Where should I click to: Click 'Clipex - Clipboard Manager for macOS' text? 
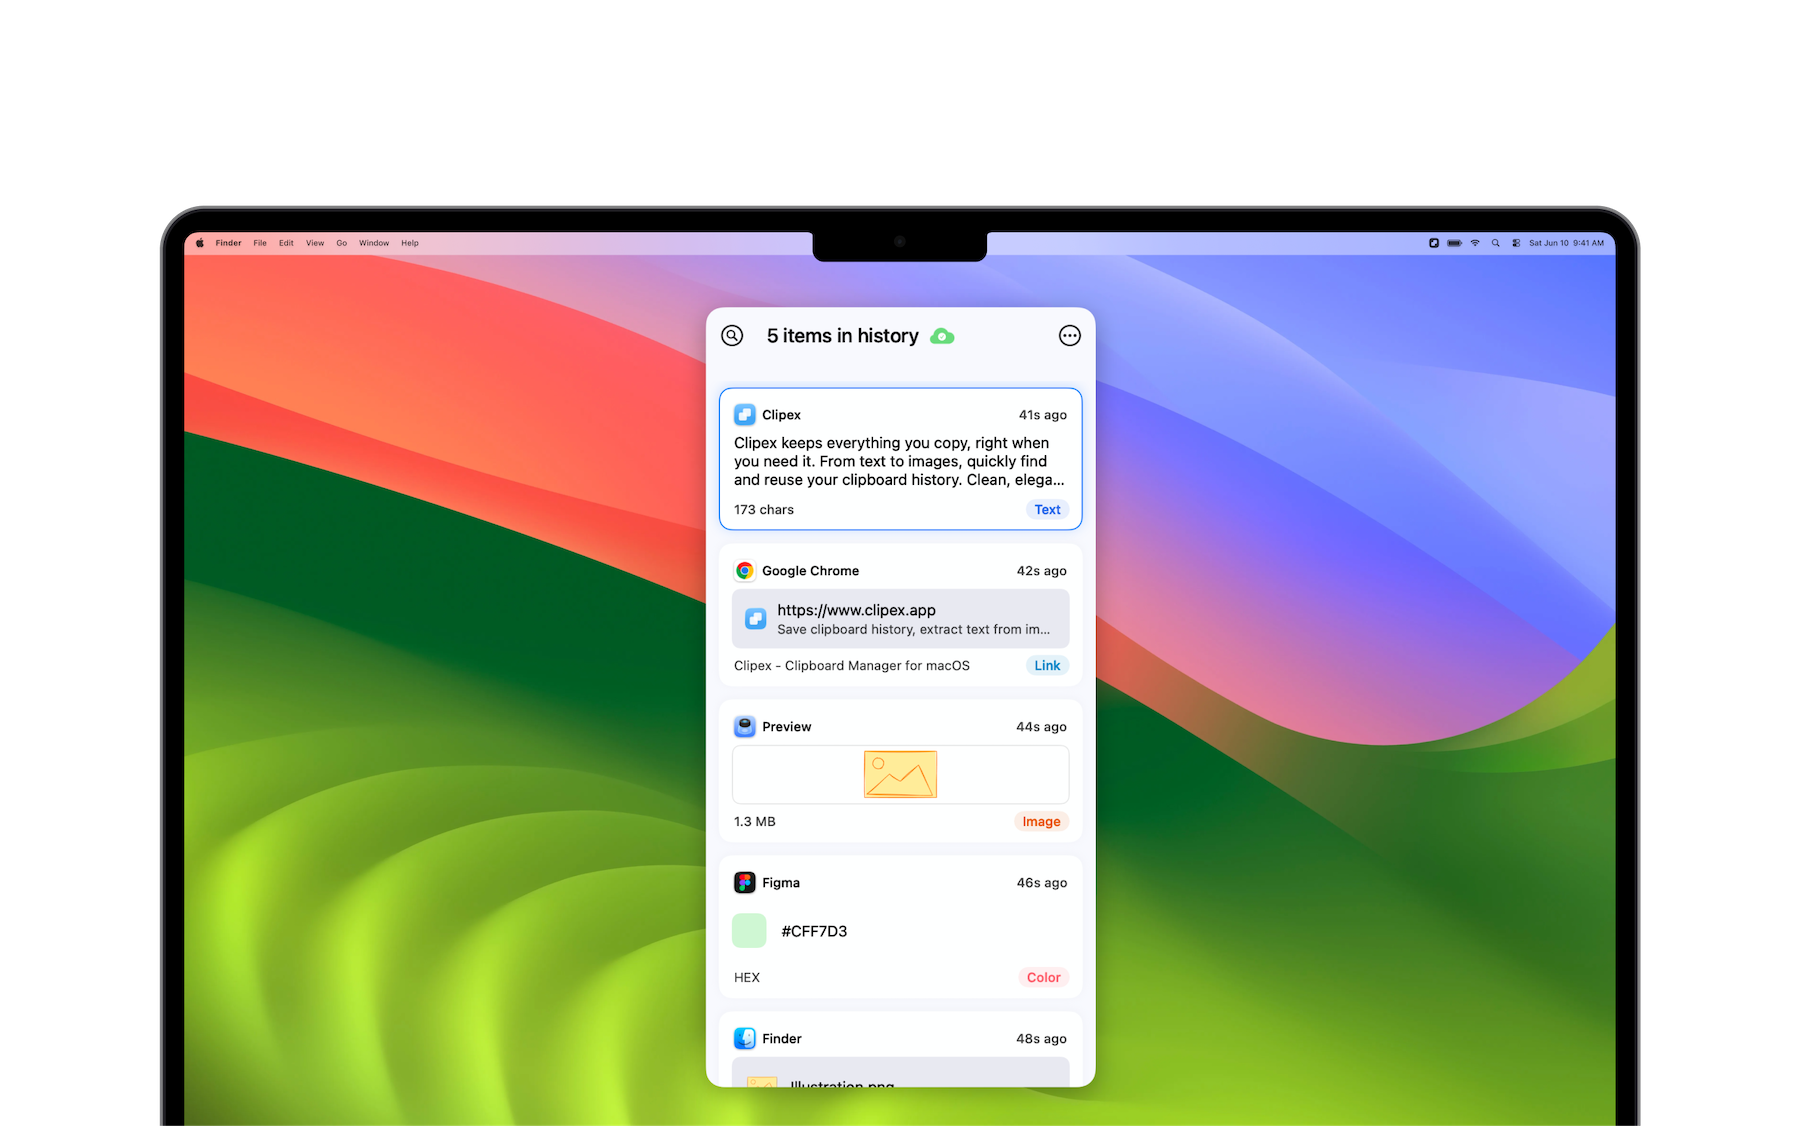(852, 666)
